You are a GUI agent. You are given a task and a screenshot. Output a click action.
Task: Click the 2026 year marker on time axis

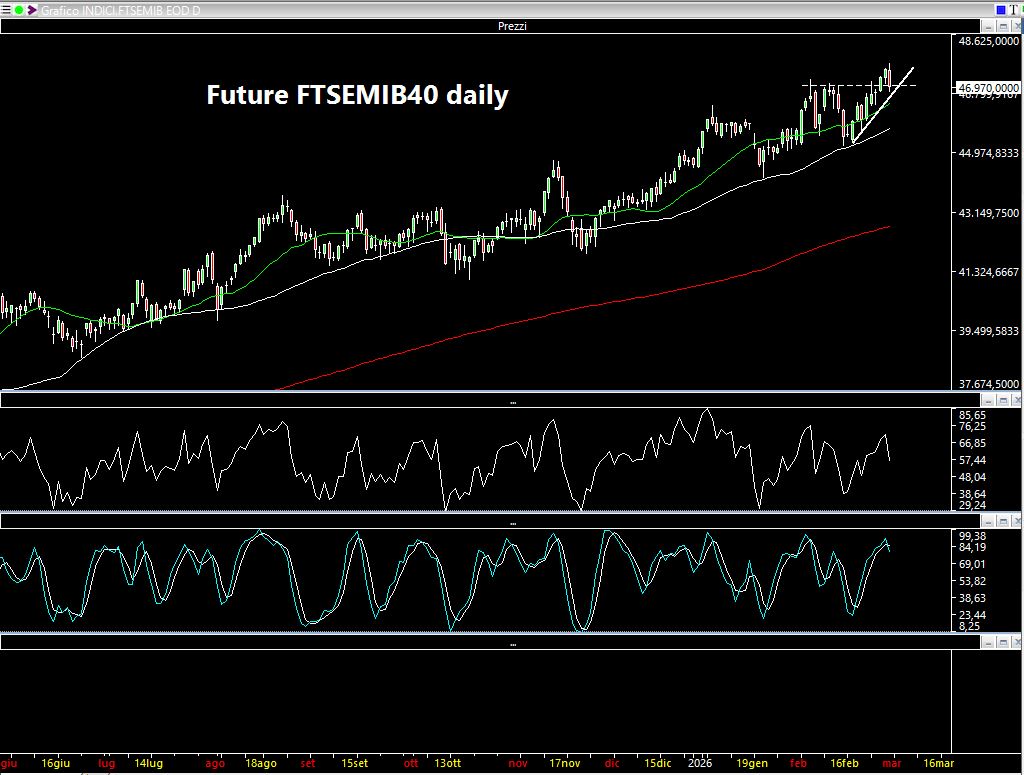click(699, 763)
